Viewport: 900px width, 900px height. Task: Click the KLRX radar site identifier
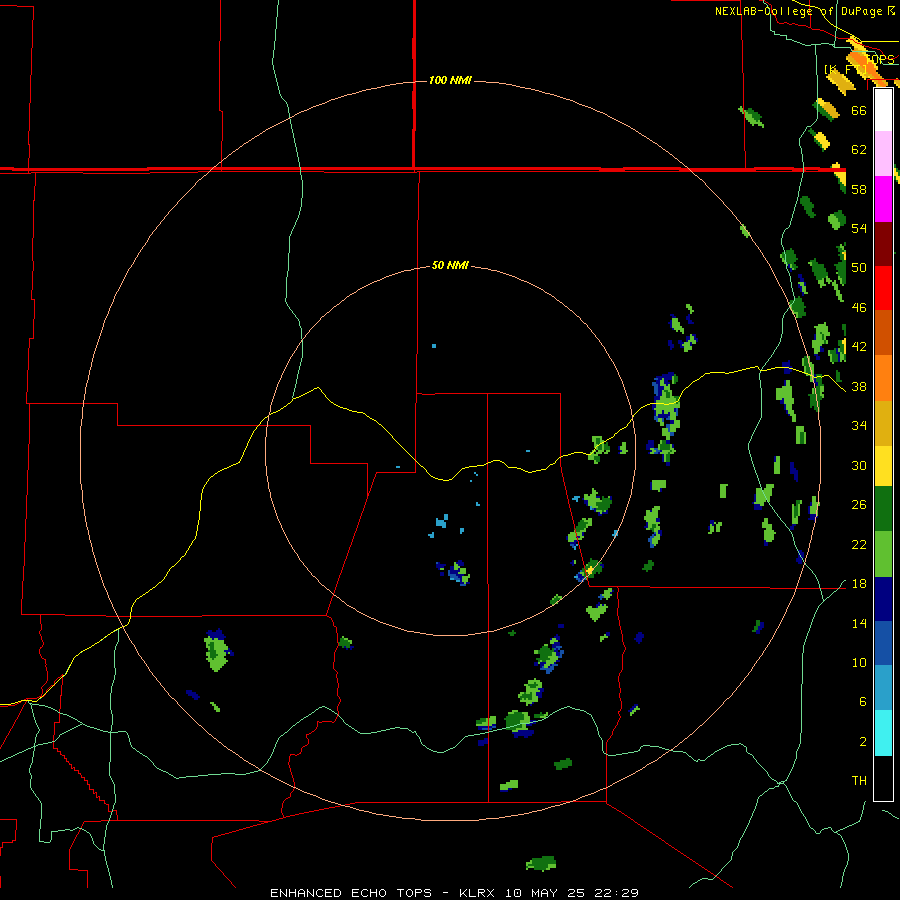pyautogui.click(x=479, y=893)
